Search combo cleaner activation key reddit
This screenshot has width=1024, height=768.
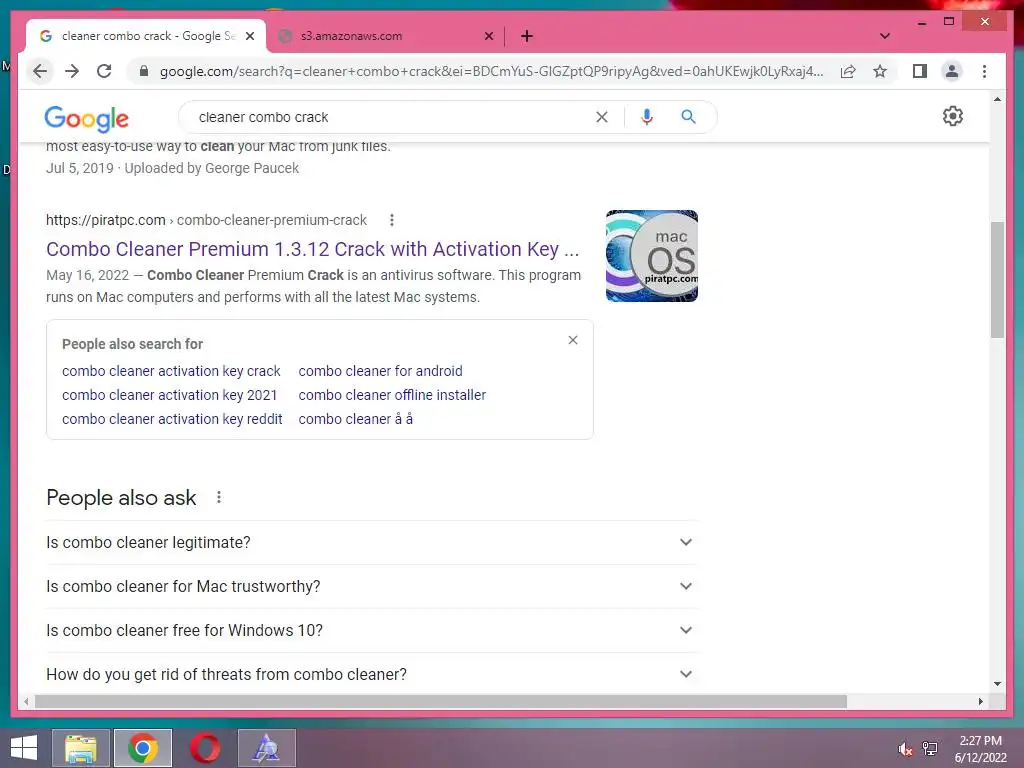(x=172, y=419)
